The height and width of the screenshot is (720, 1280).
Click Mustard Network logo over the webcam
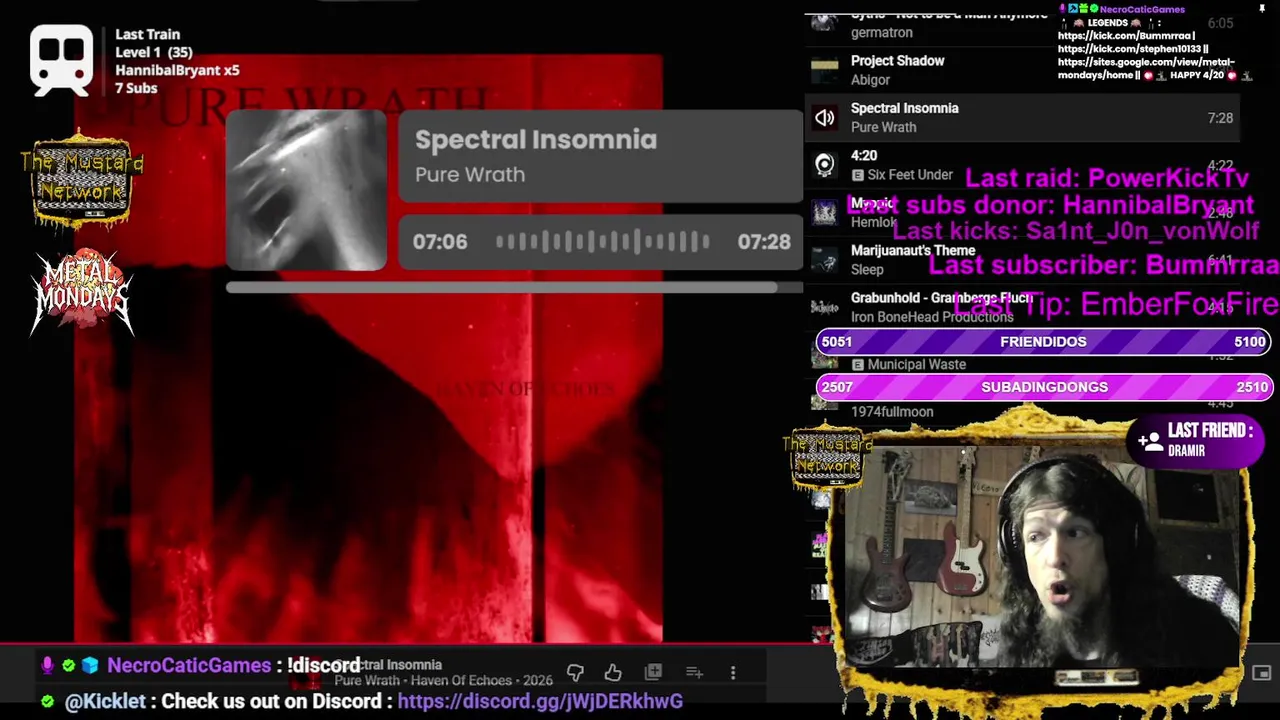[826, 456]
